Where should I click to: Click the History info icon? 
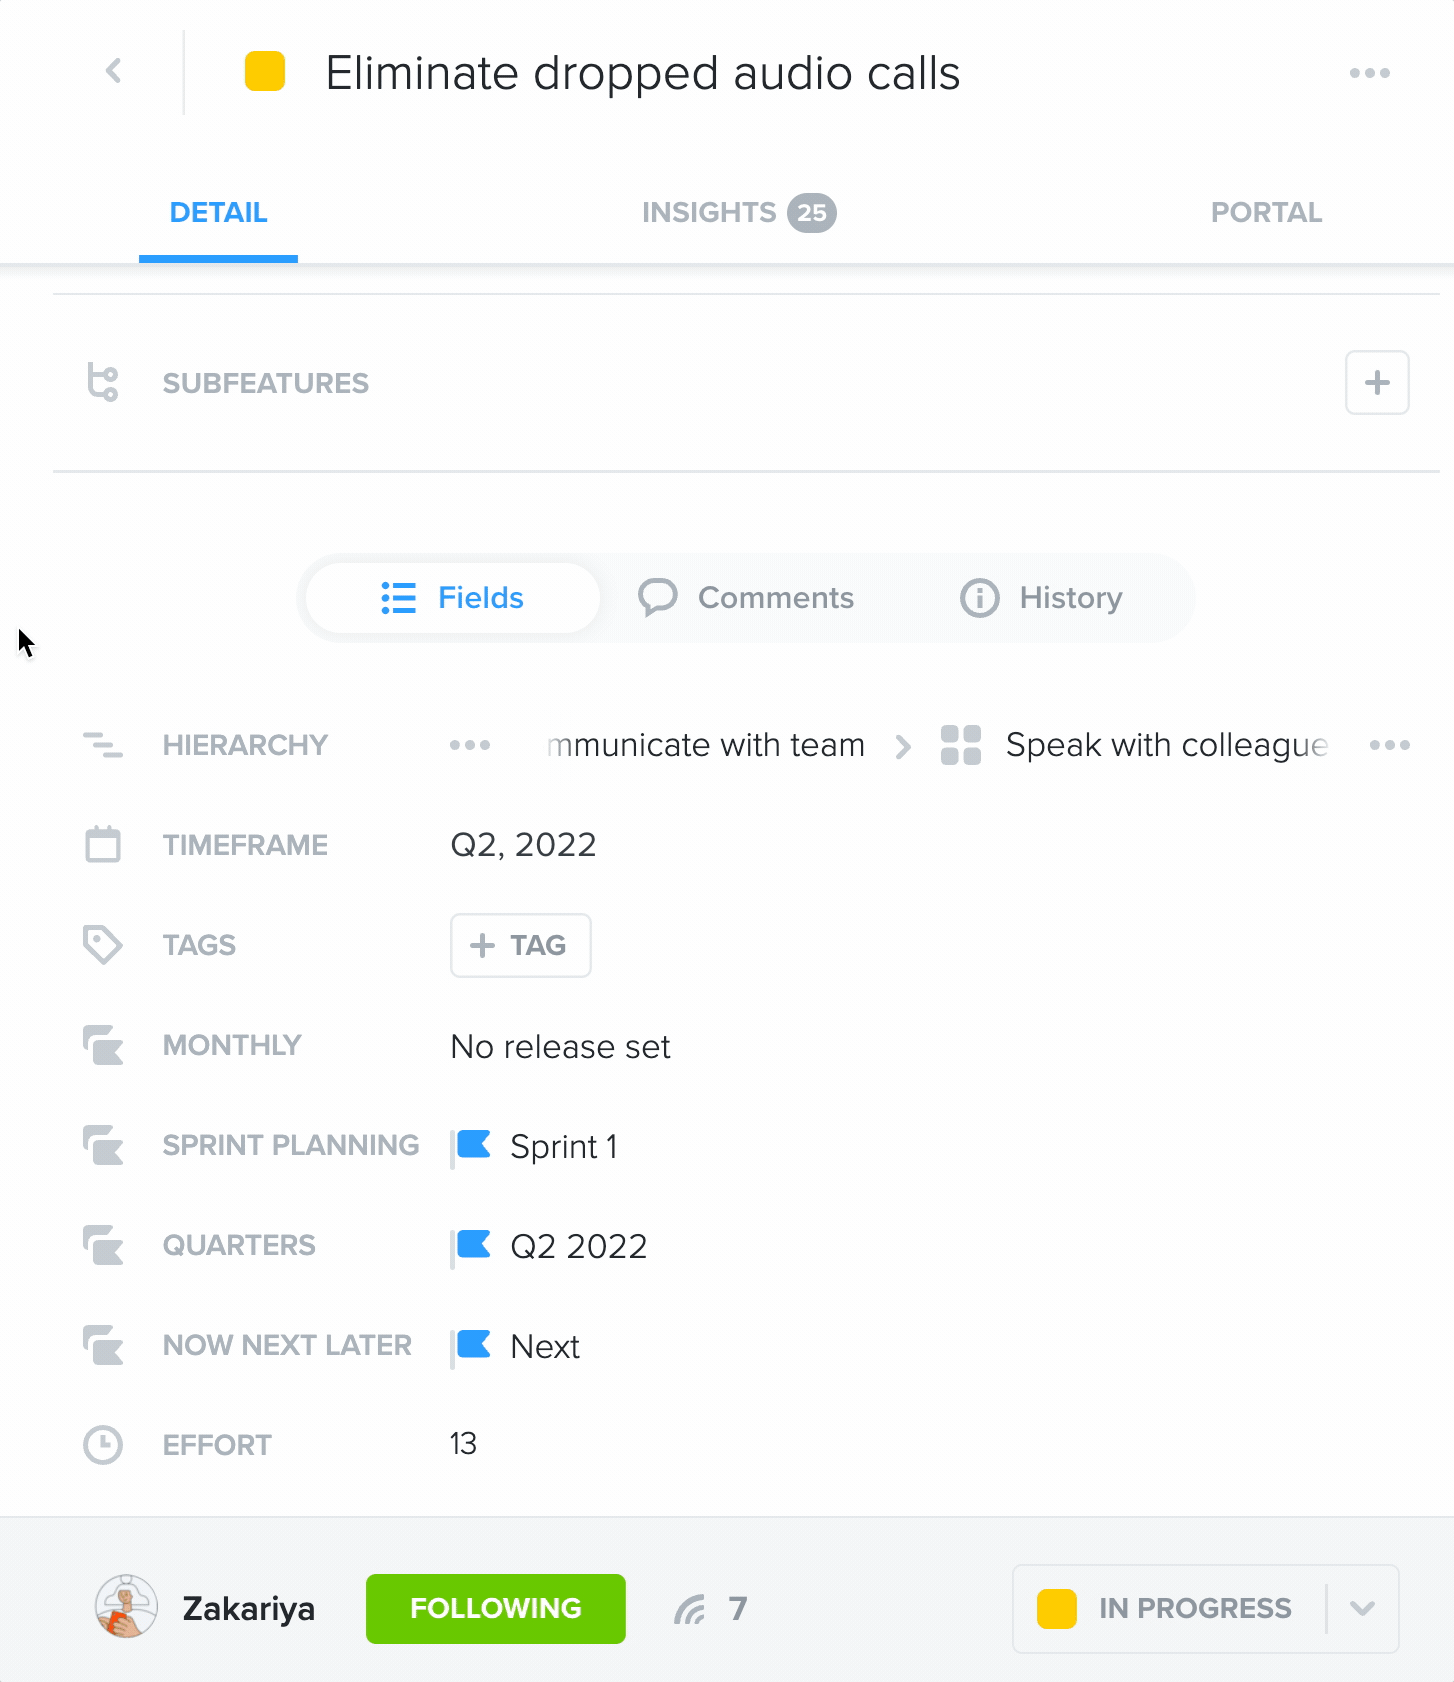point(980,598)
